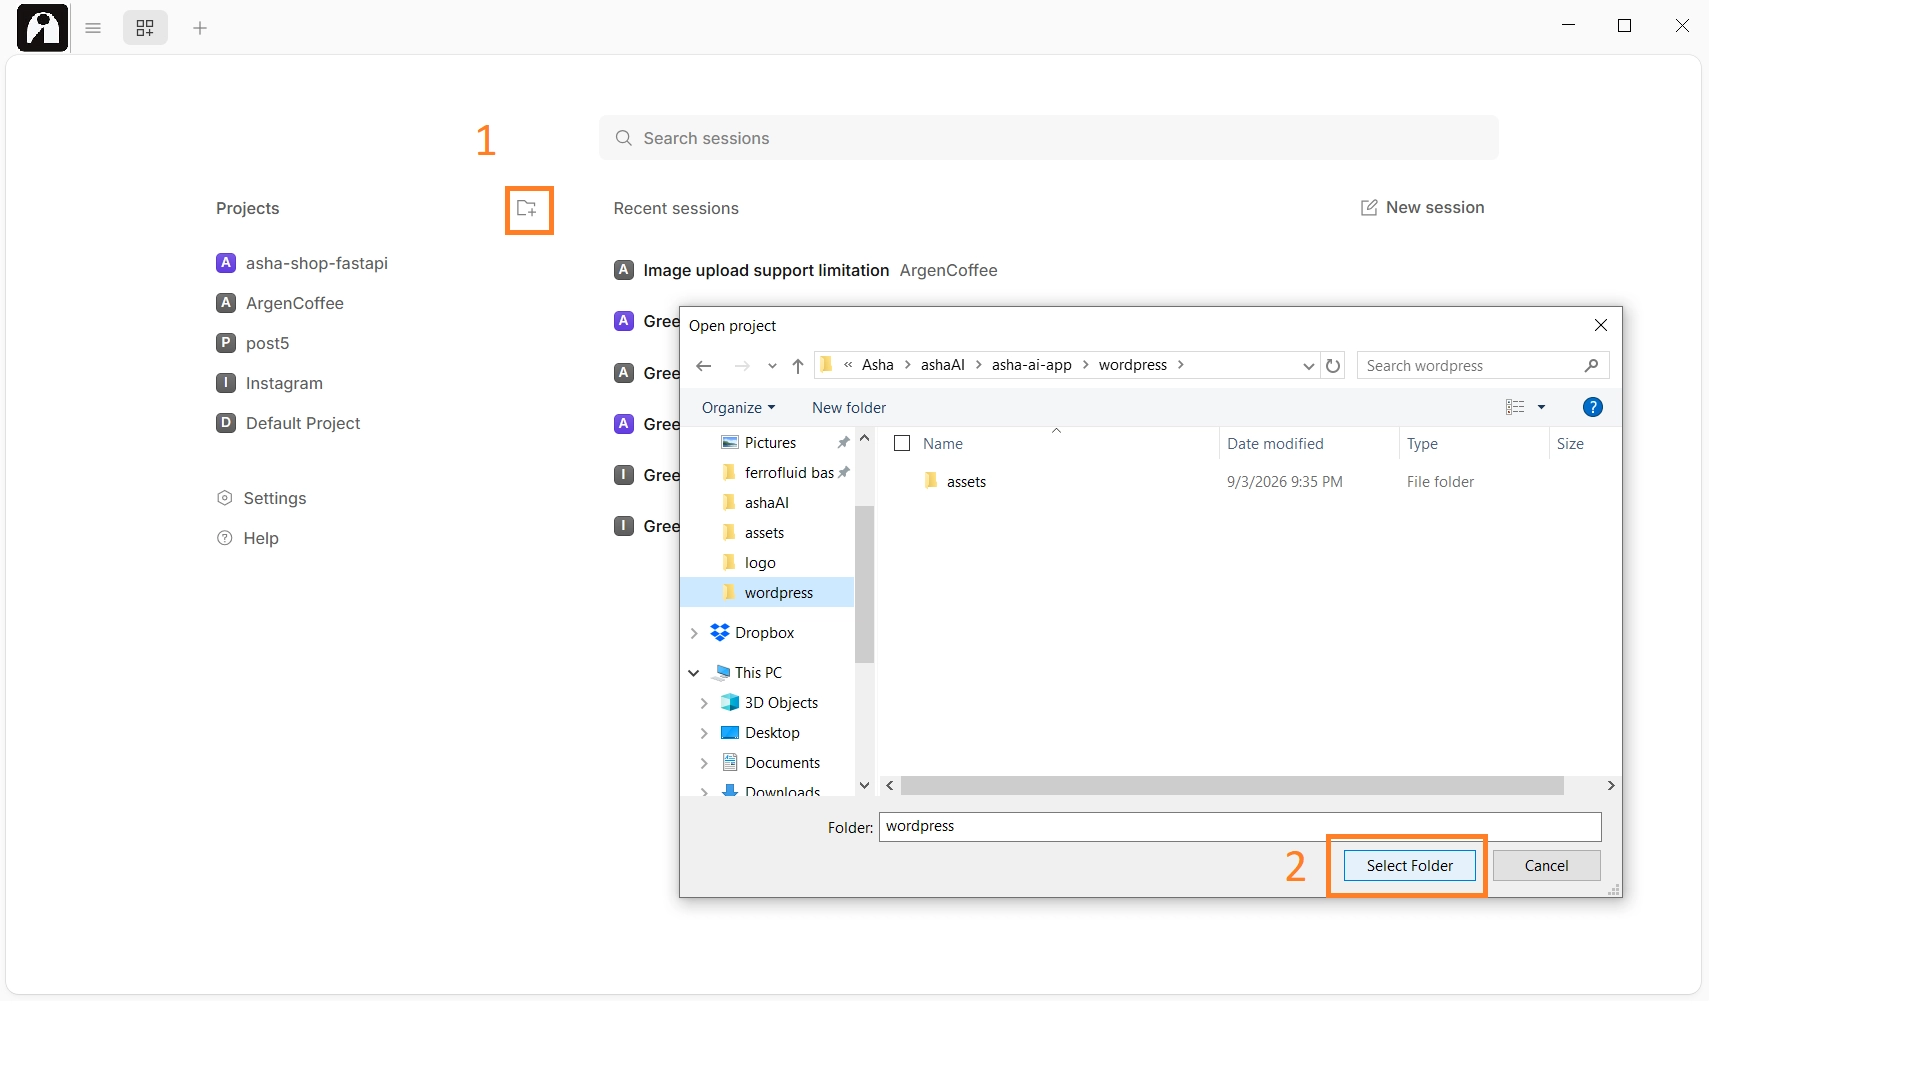The height and width of the screenshot is (1080, 1920).
Task: Click the Select Folder button
Action: (x=1409, y=866)
